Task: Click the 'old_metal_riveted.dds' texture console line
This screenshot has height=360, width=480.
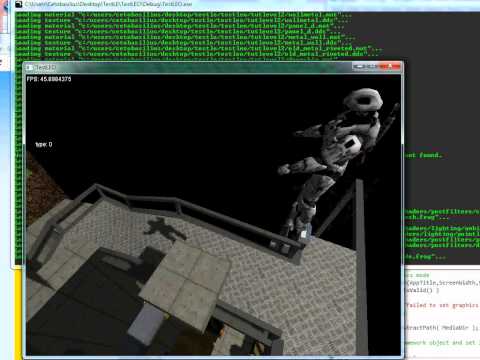Action: [197, 54]
